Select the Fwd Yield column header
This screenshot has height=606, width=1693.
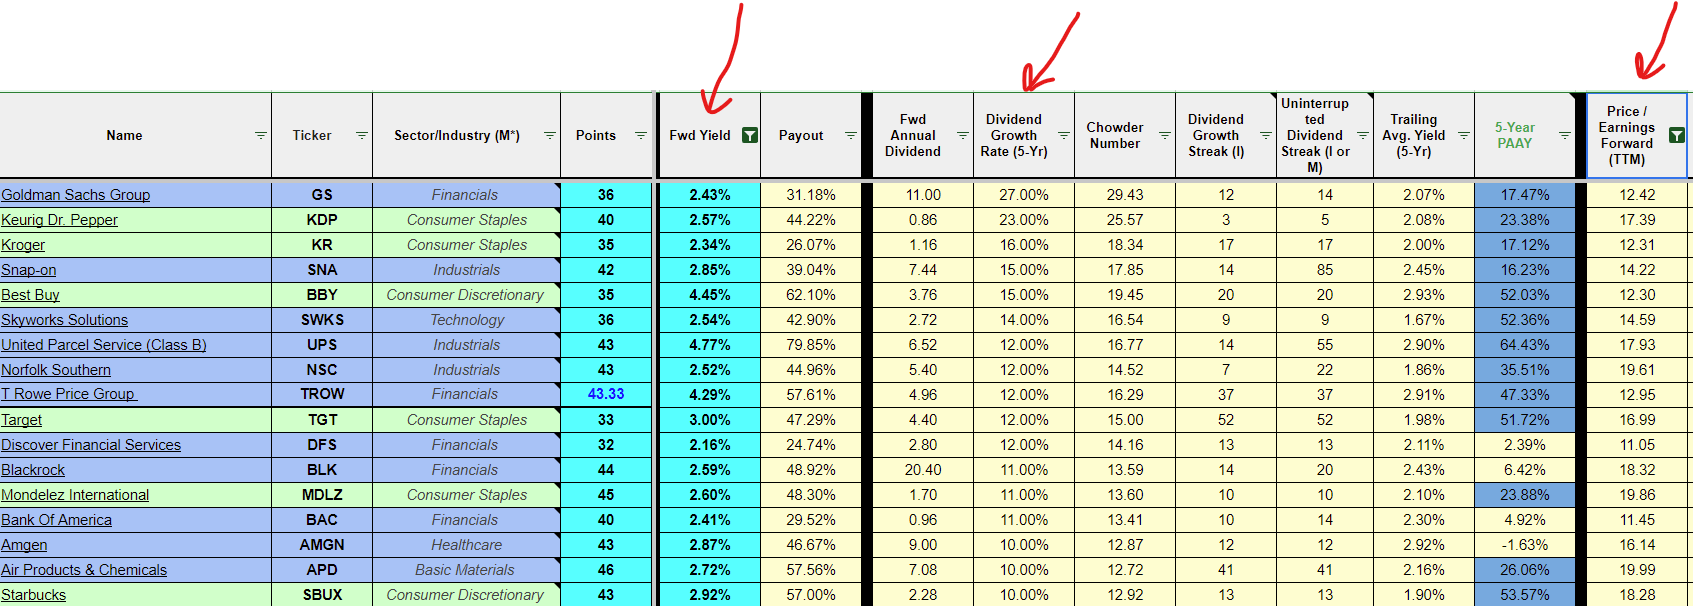click(708, 135)
